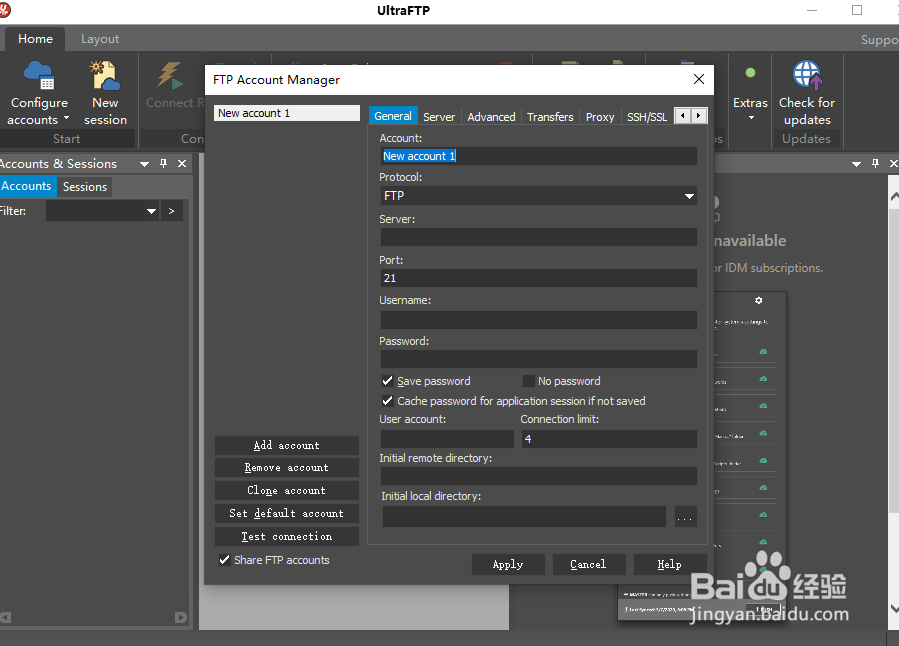This screenshot has width=899, height=646.
Task: Toggle Share FTP accounts checkbox
Action: tap(224, 560)
